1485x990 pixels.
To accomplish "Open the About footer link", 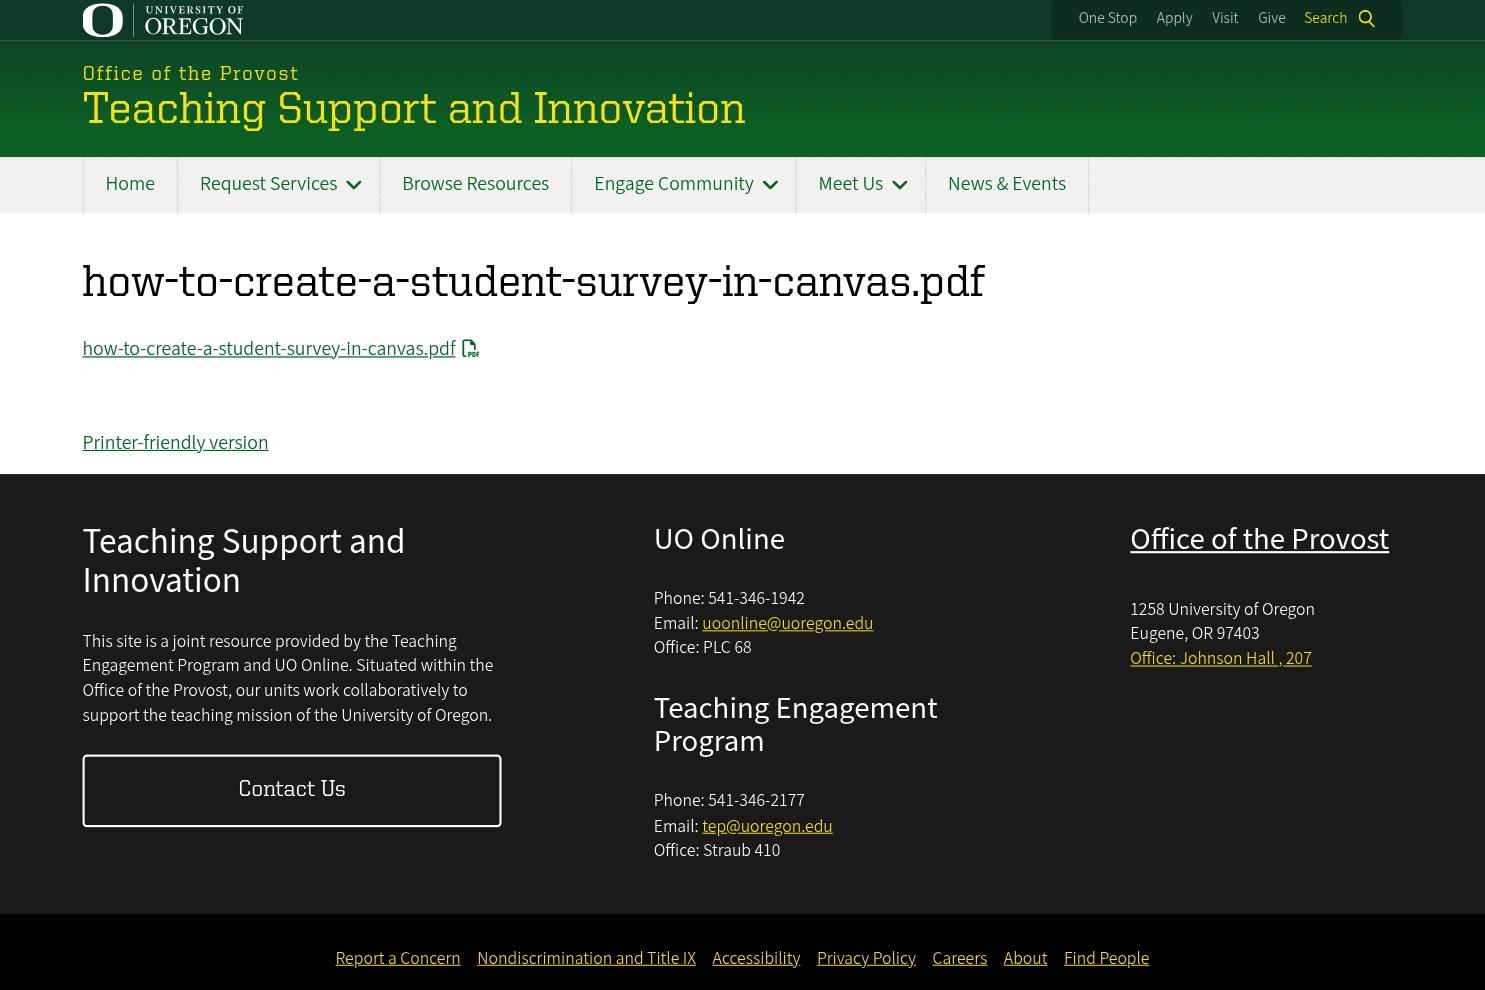I will [x=1025, y=958].
